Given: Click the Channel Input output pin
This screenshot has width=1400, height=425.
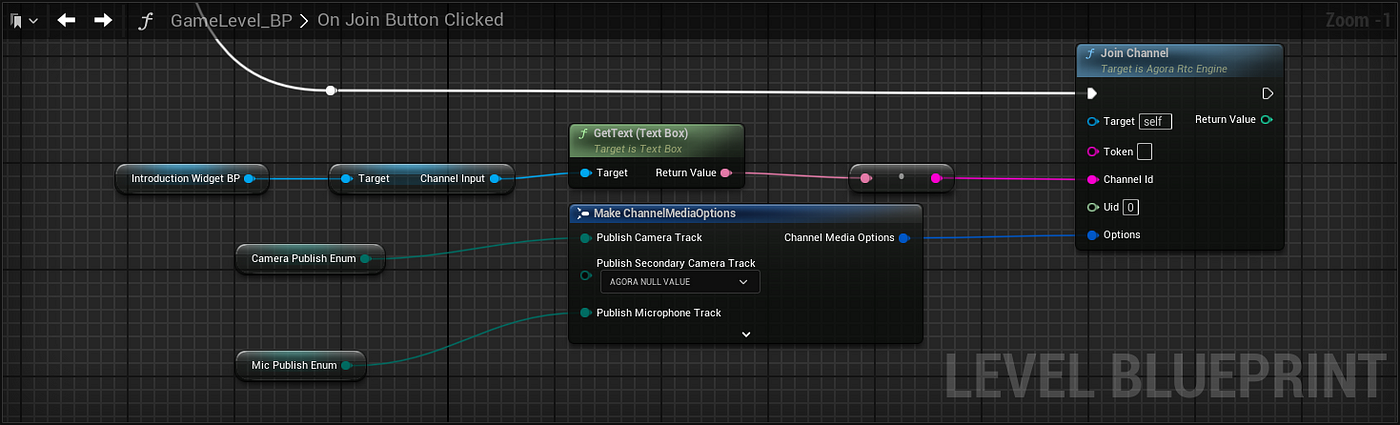Looking at the screenshot, I should coord(495,179).
